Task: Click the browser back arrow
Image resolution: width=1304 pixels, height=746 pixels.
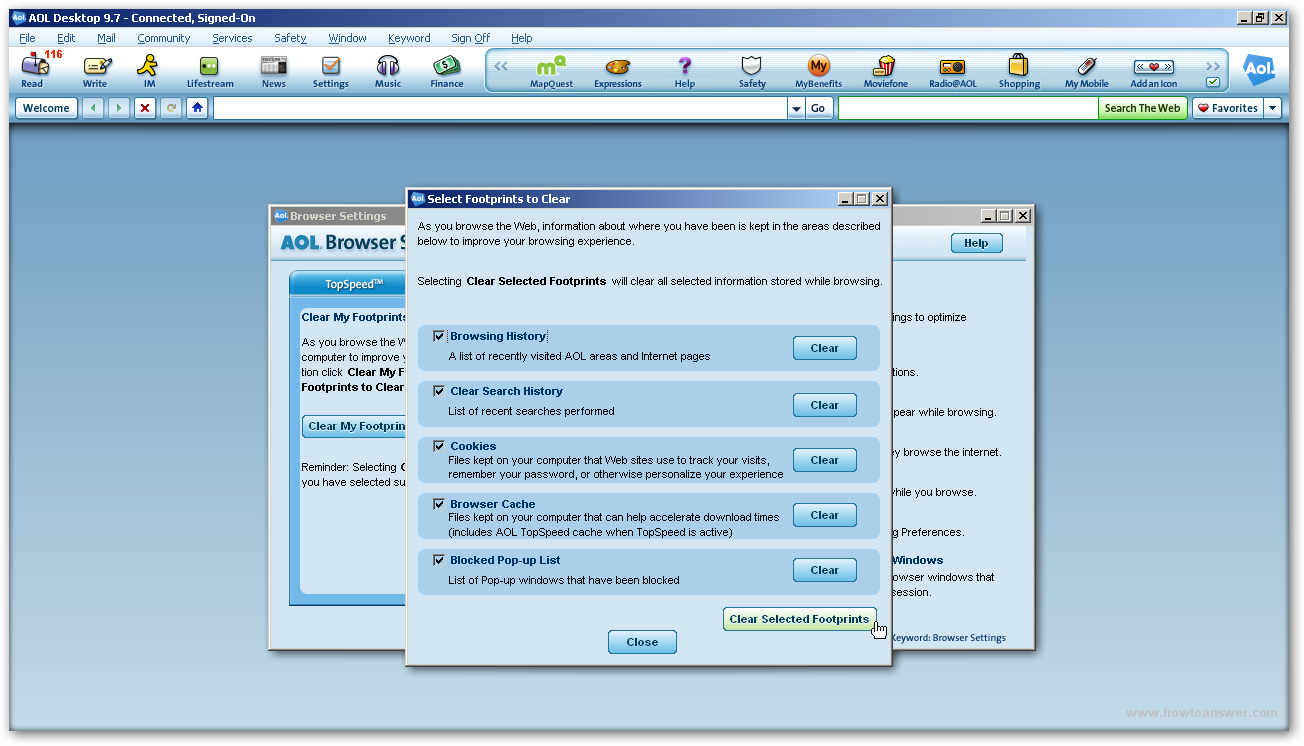Action: click(93, 108)
